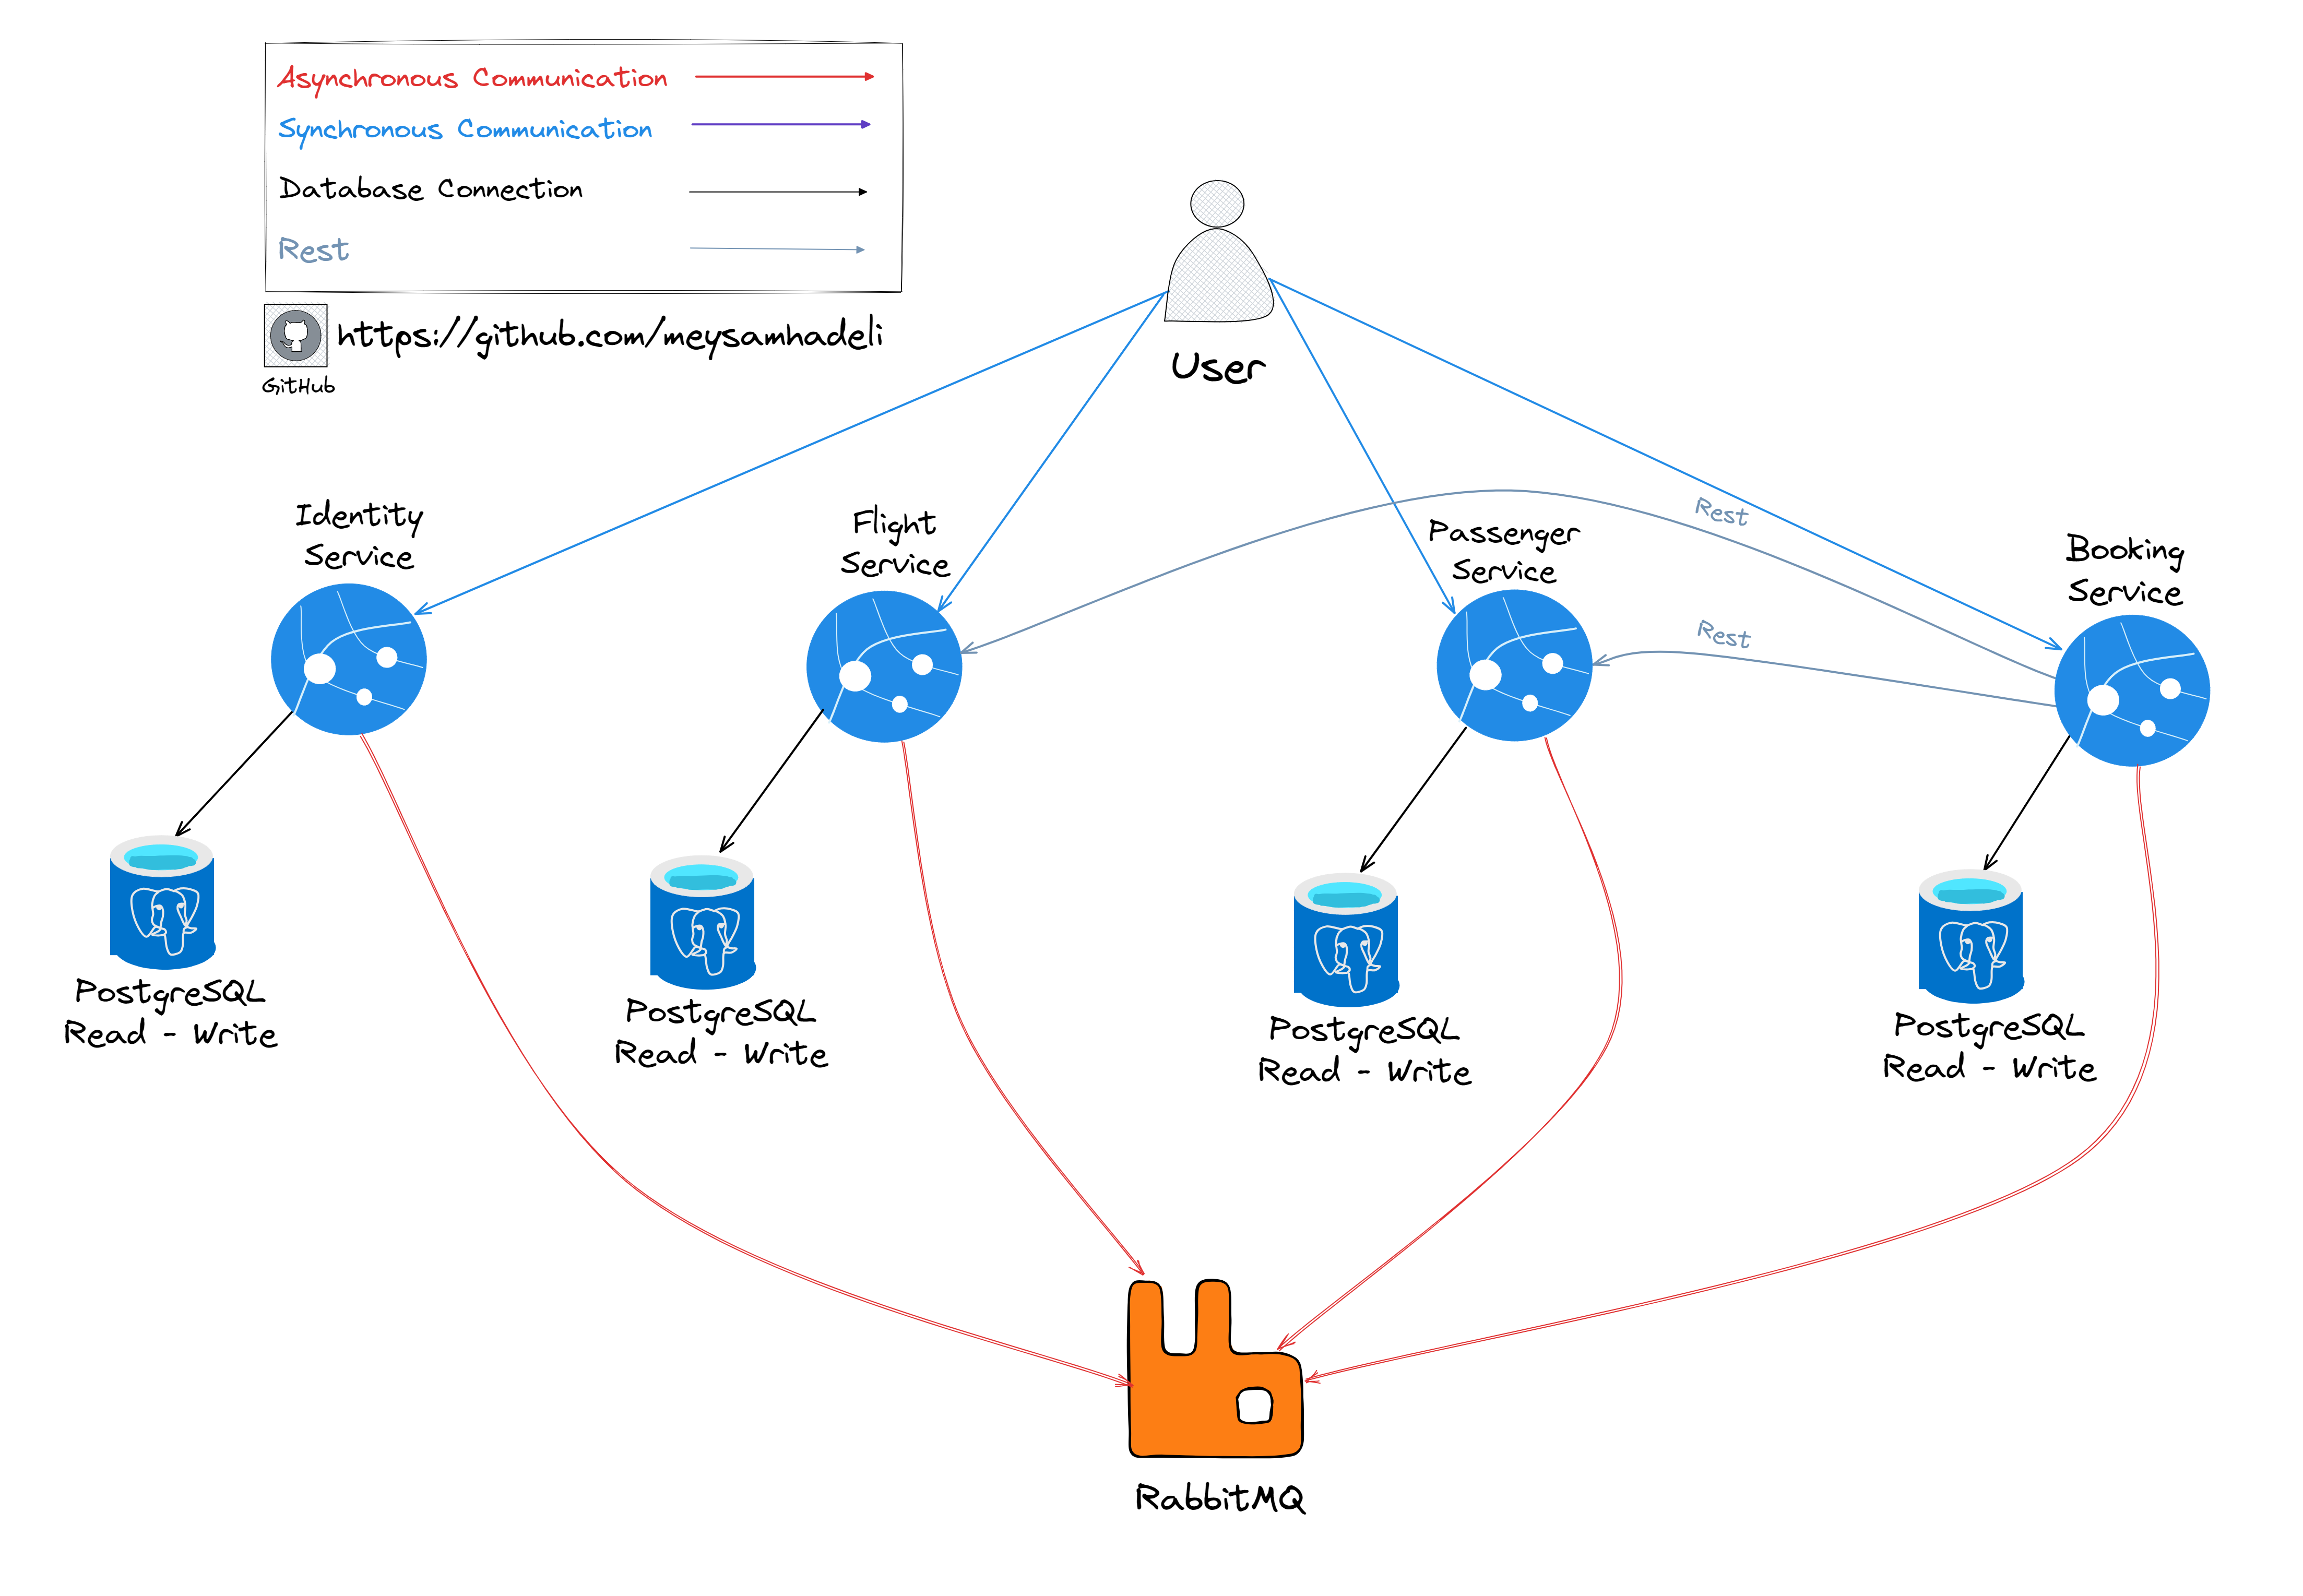Select Booking Service's PostgreSQL database icon
The image size is (2303, 1596).
pyautogui.click(x=1970, y=937)
